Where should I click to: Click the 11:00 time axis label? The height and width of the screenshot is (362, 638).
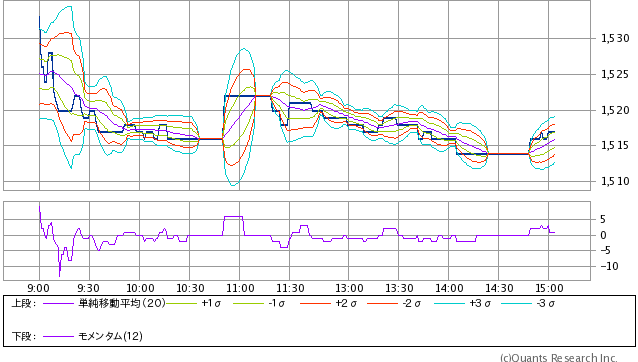[240, 288]
